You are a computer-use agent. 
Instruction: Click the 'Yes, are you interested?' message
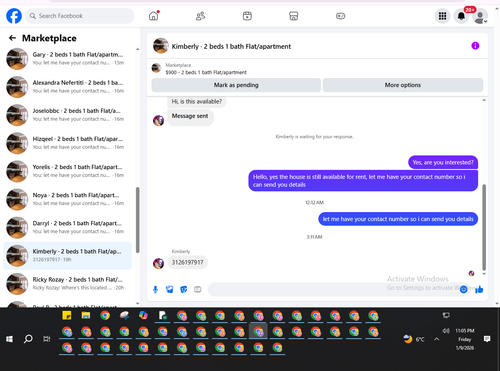443,162
